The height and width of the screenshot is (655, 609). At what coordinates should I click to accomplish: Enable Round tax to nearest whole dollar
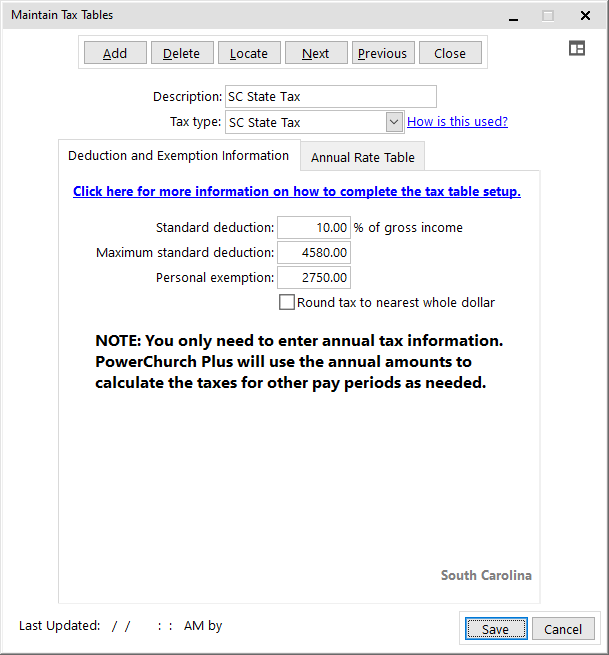point(287,302)
